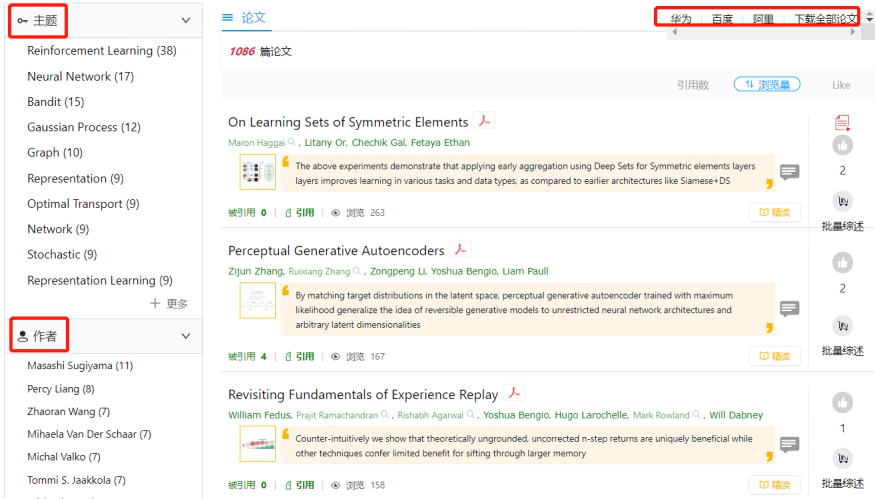Add Perceptual Generative Autoencoders to batch review cart
The width and height of the screenshot is (875, 499).
coord(842,326)
